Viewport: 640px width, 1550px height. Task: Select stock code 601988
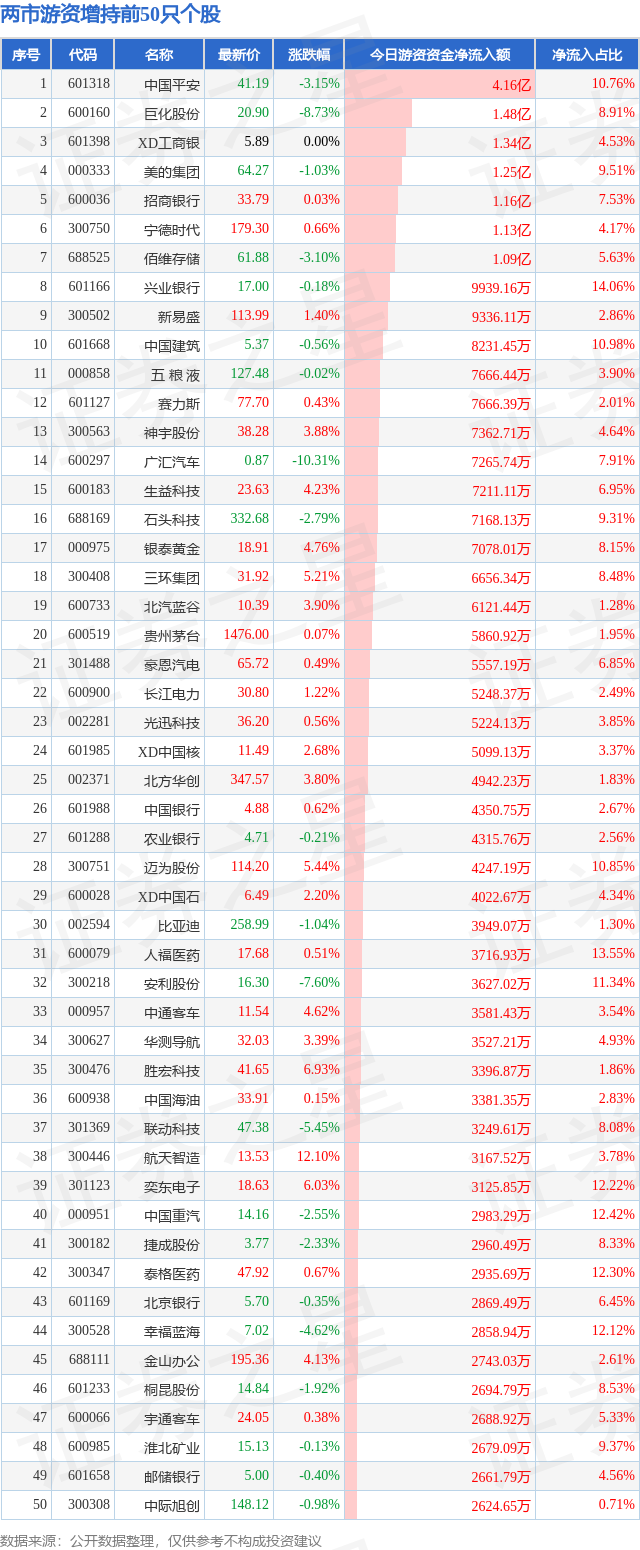pyautogui.click(x=89, y=810)
